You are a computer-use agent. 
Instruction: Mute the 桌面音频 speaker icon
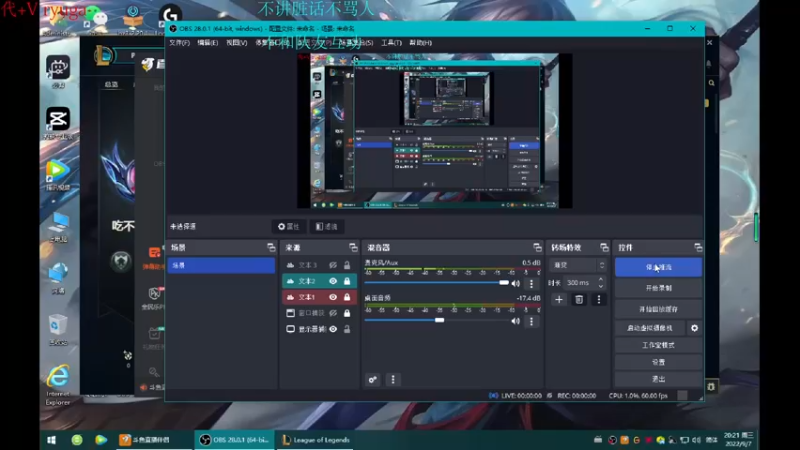click(x=516, y=321)
